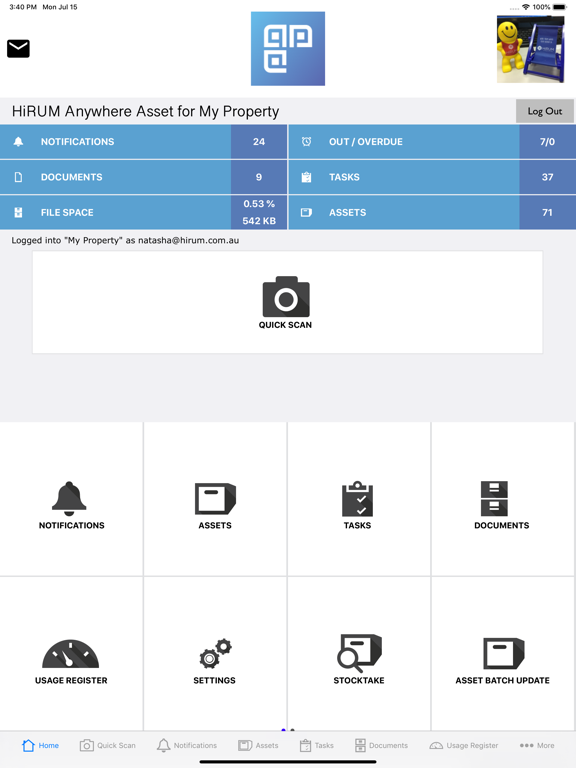Switch to the Tasks bottom tab
The width and height of the screenshot is (576, 768).
point(316,745)
